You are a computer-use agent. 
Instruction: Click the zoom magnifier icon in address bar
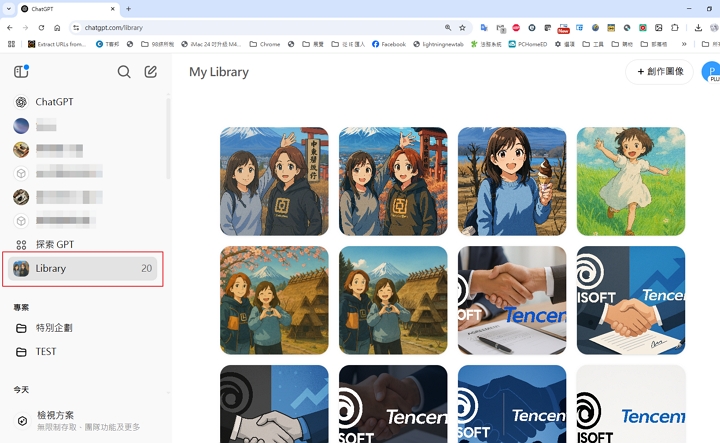[448, 28]
